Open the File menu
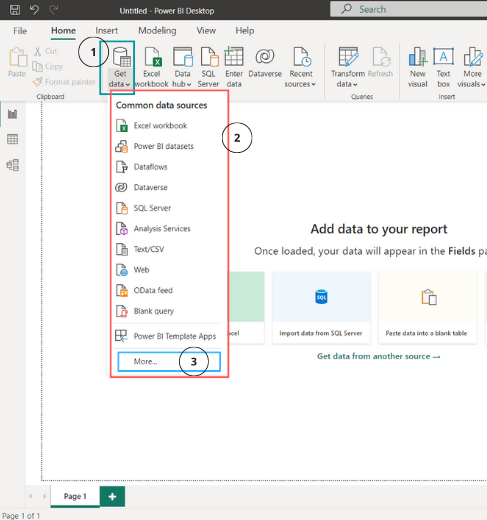This screenshot has width=487, height=520. click(x=20, y=31)
